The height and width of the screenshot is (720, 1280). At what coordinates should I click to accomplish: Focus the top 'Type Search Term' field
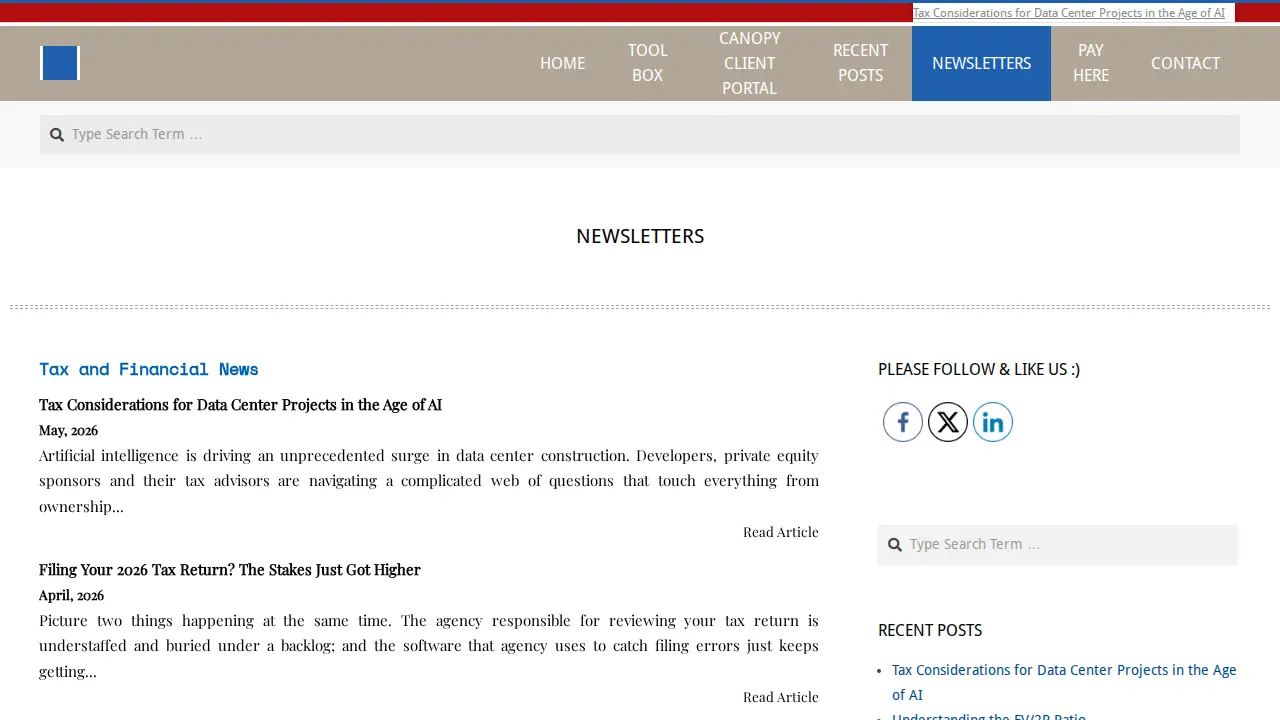click(640, 134)
